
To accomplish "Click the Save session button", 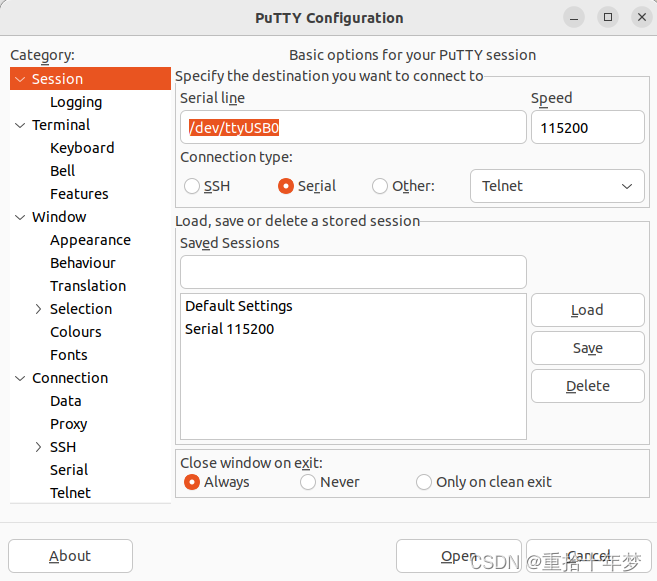I will pyautogui.click(x=587, y=348).
